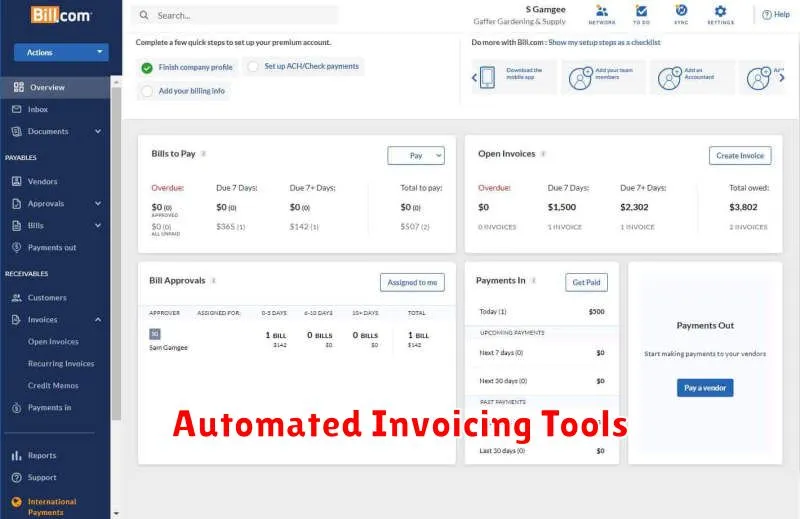Screen dimensions: 800x519
Task: Click the $3,802 Total owed amount
Action: [x=743, y=207]
